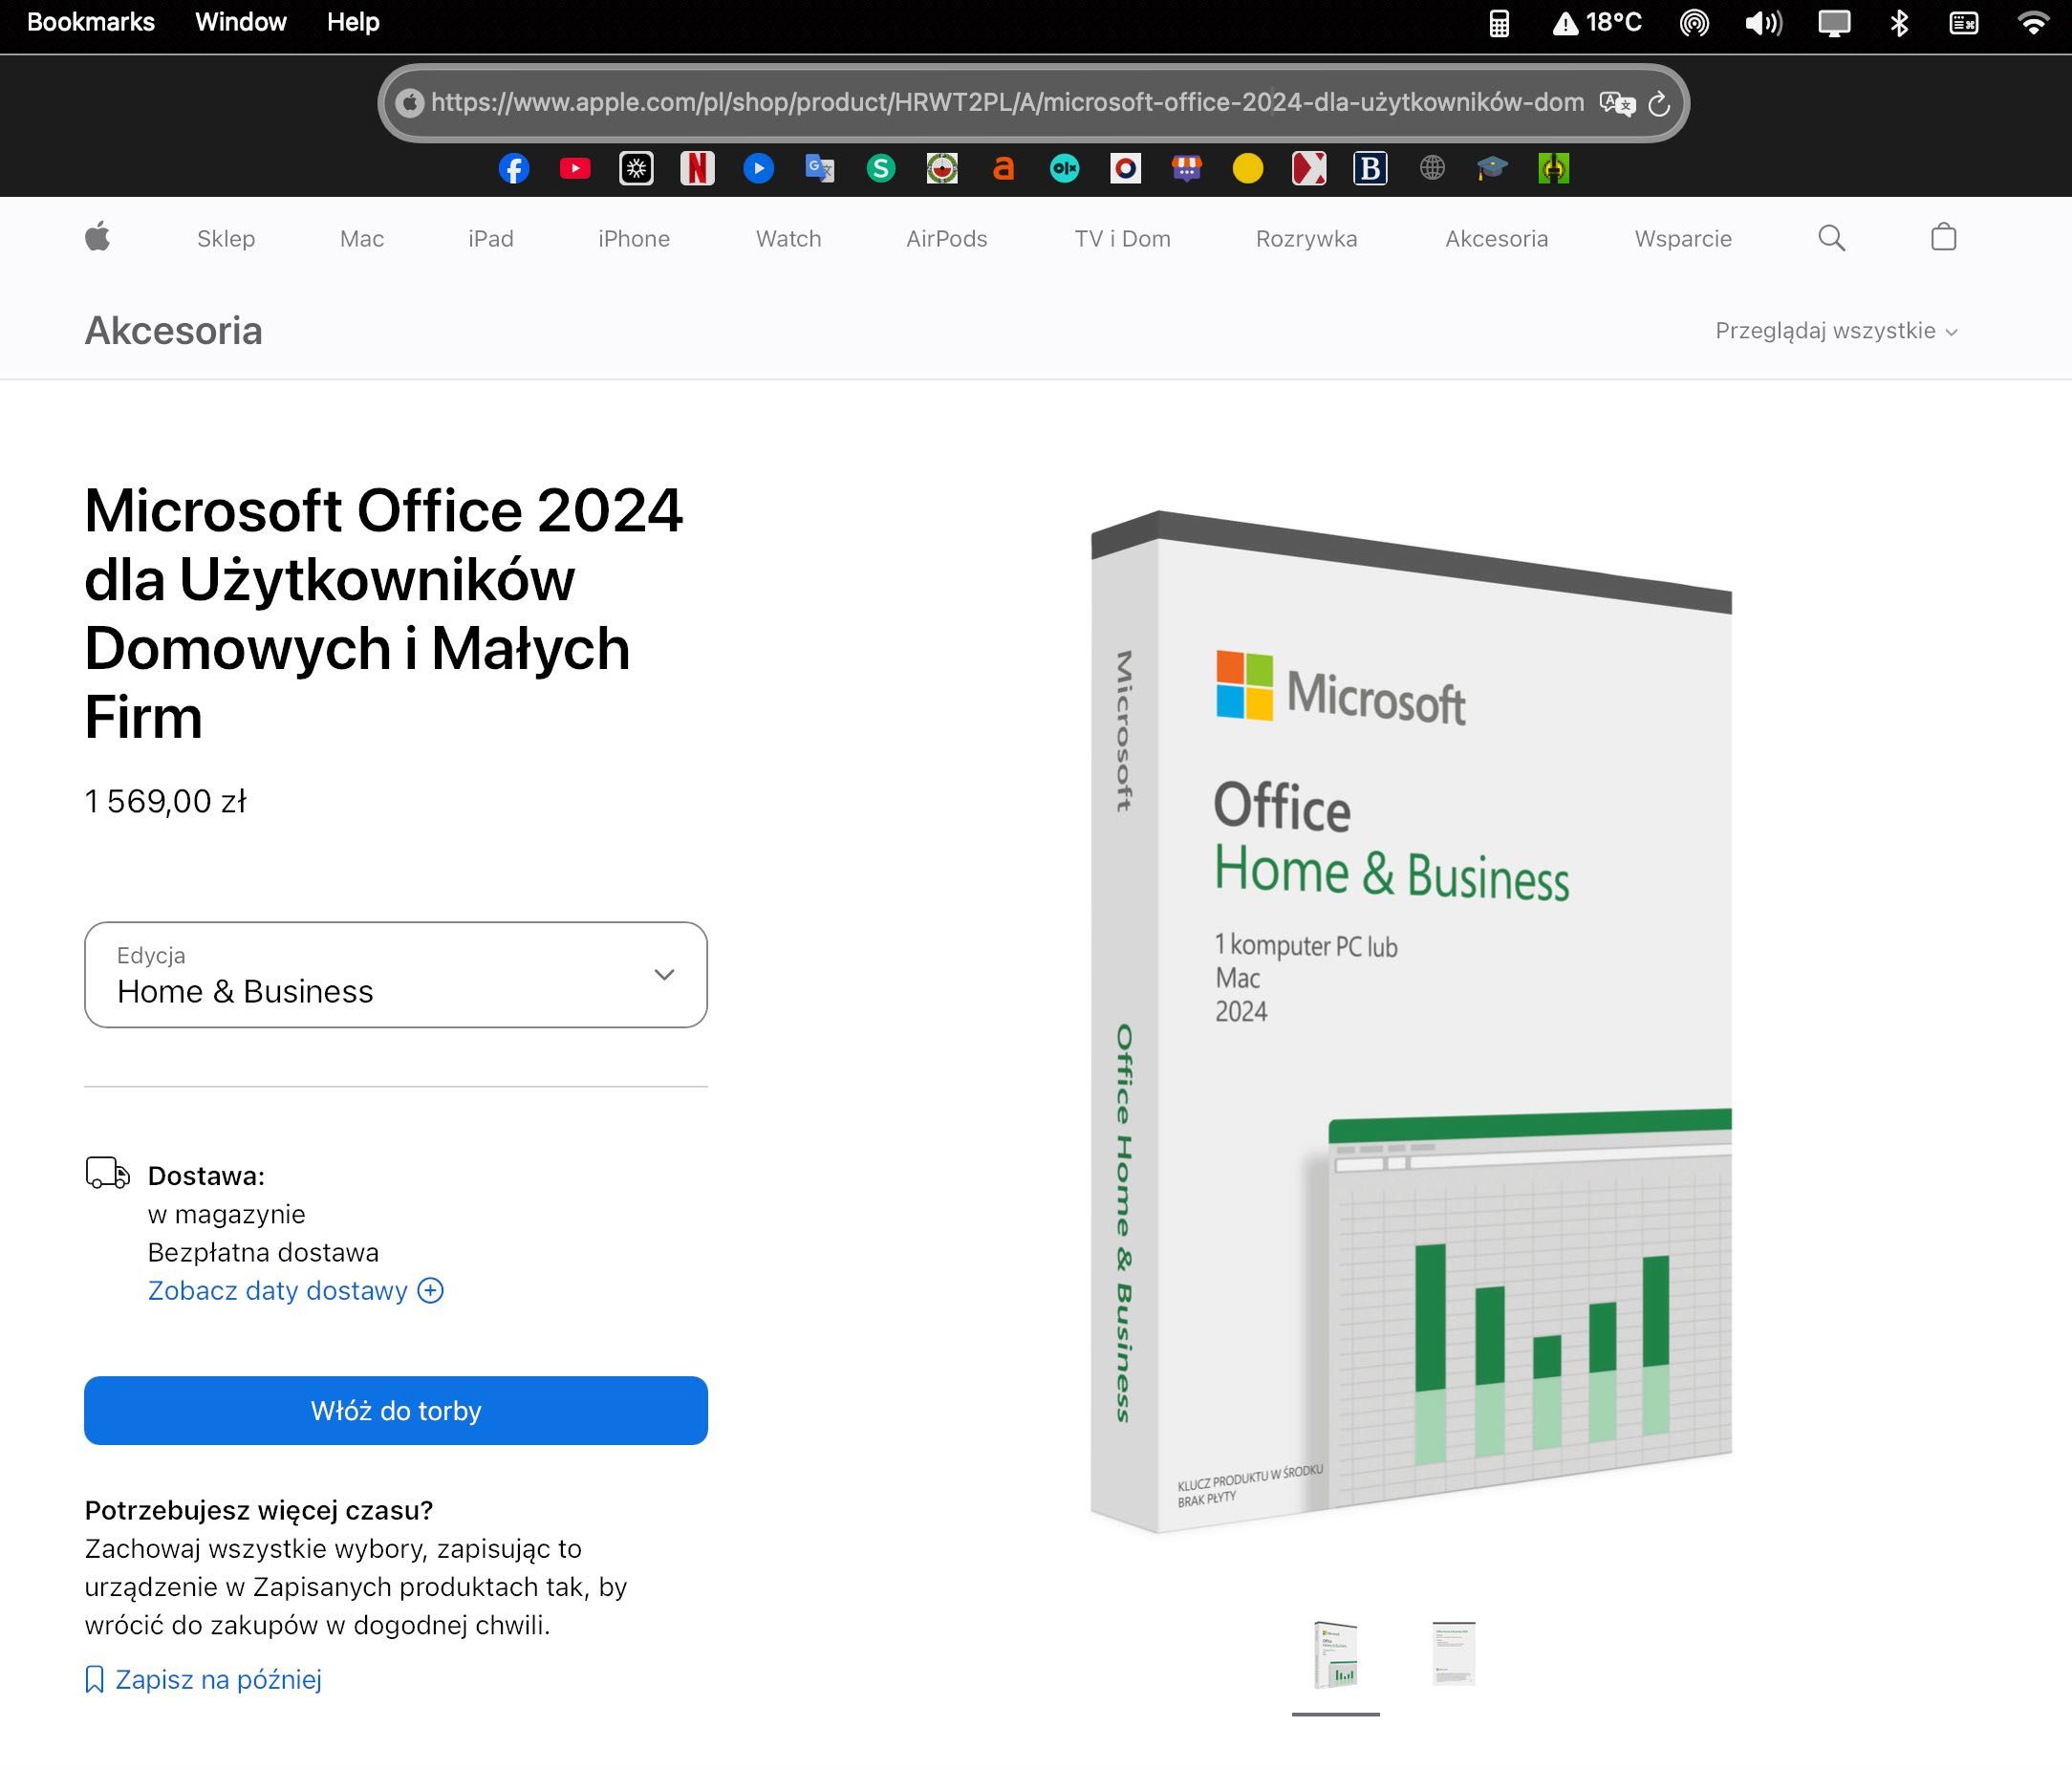This screenshot has width=2072, height=1770.
Task: Select the first product box thumbnail
Action: point(1336,1655)
